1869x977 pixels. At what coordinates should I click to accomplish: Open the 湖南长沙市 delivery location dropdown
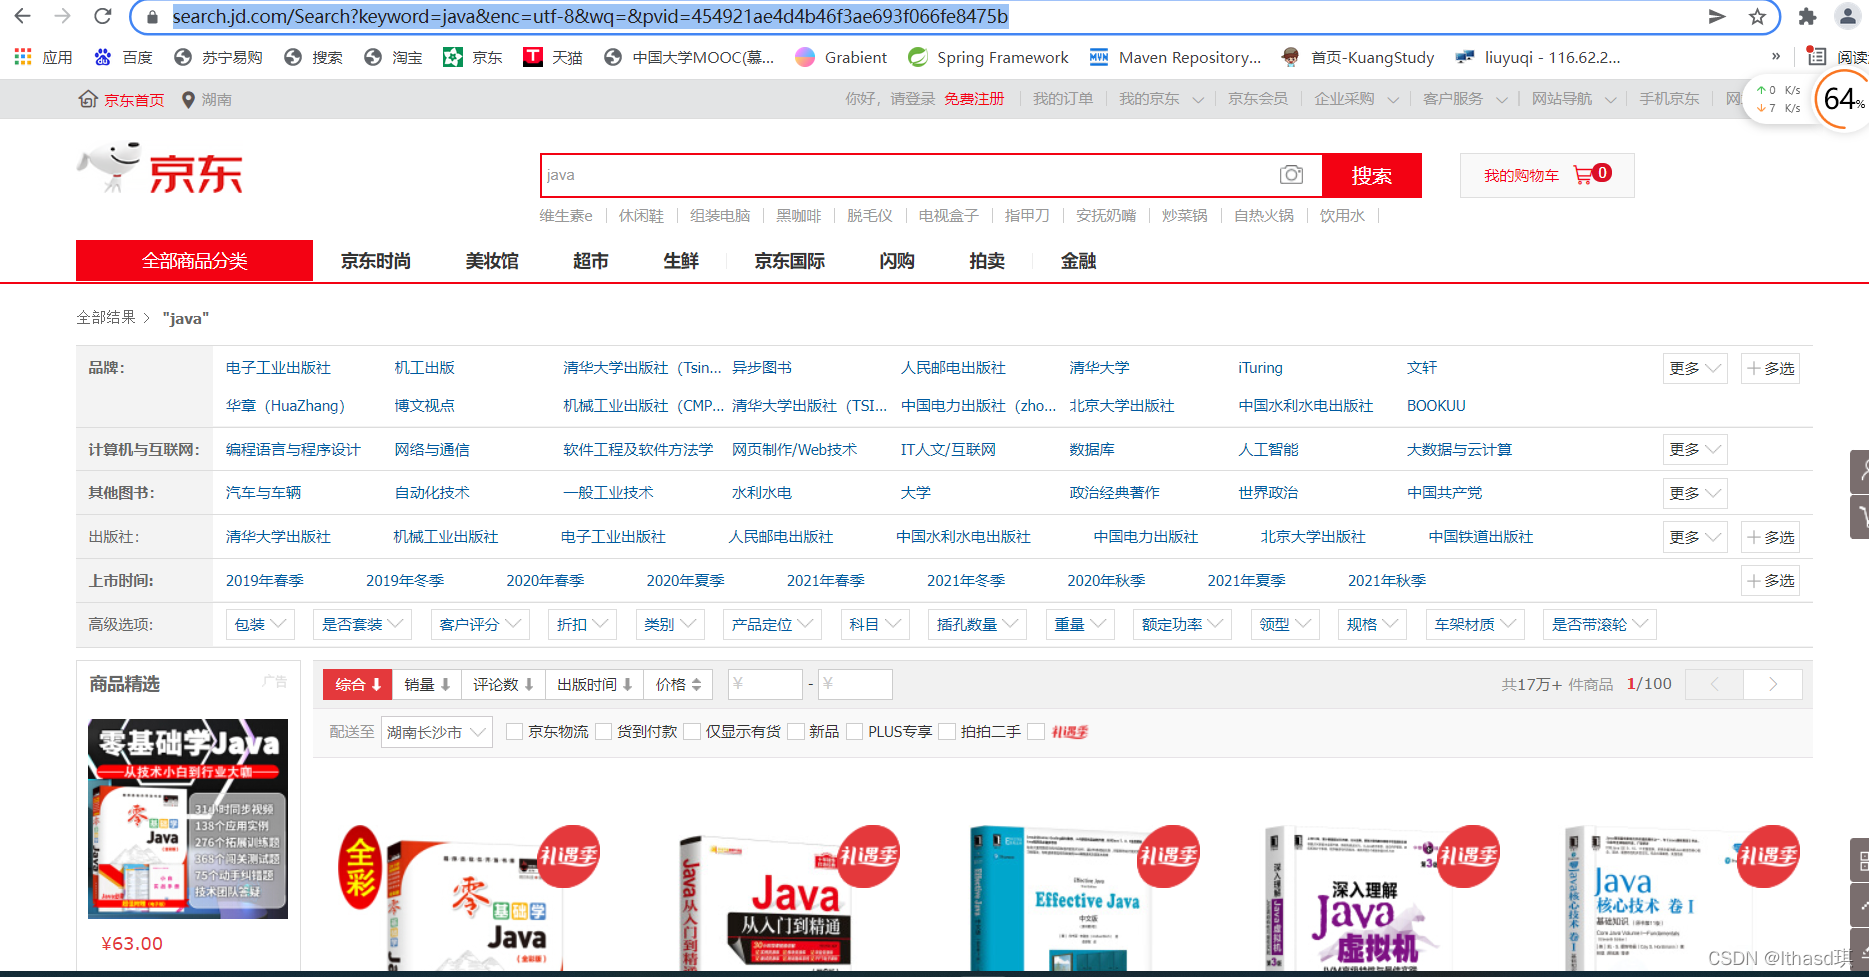tap(436, 732)
